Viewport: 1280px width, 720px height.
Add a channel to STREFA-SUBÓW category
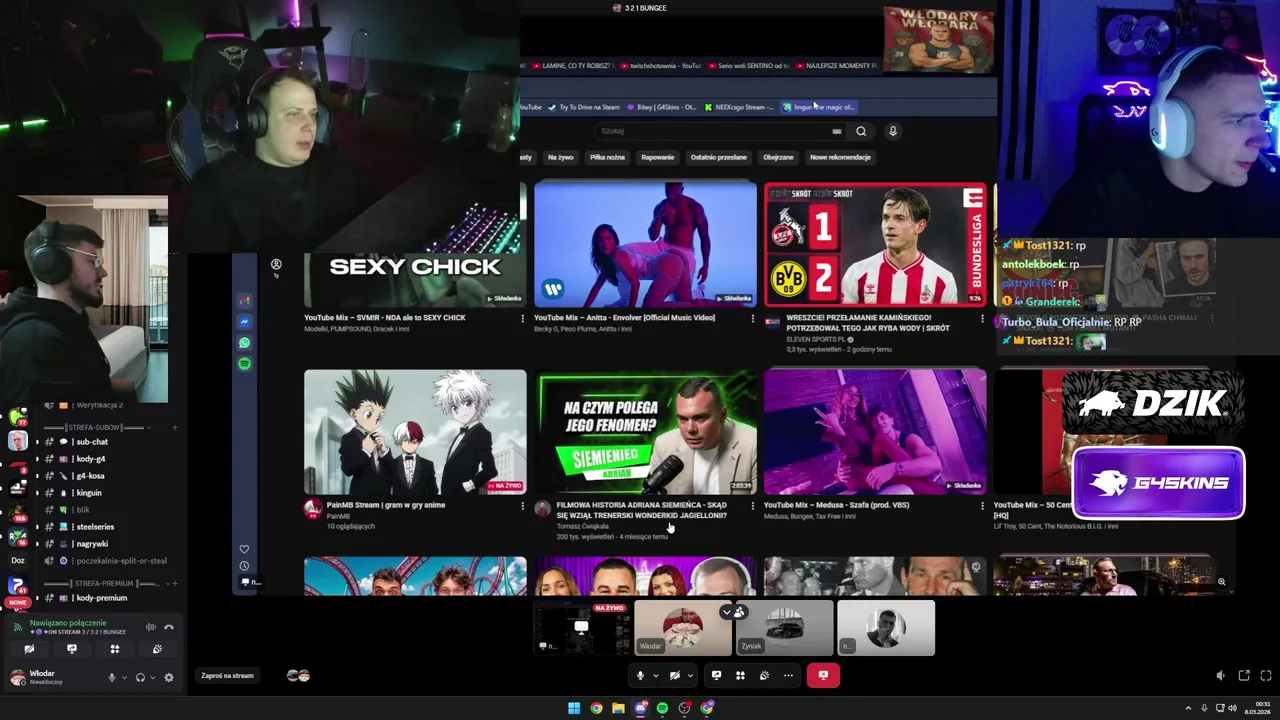[x=175, y=427]
